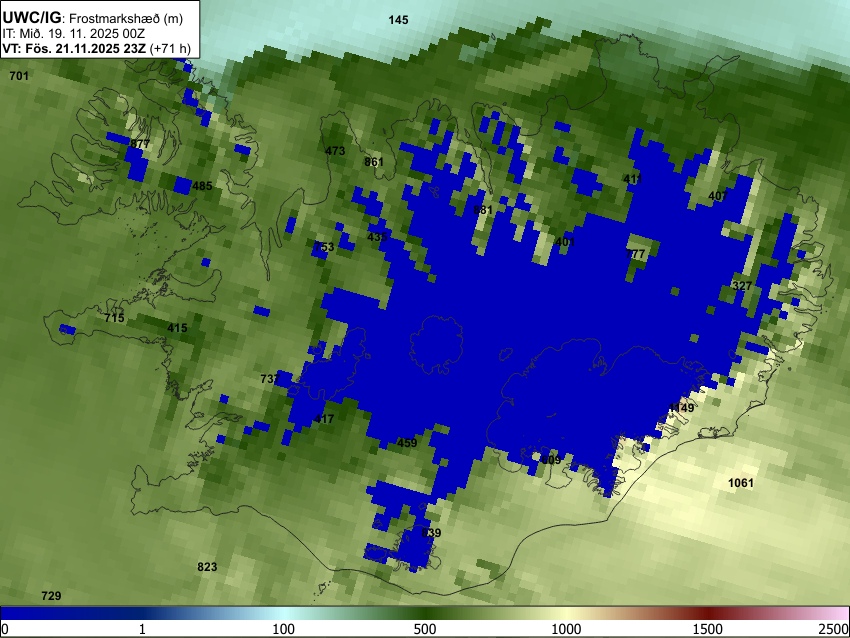Select the 327 value label
Viewport: 850px width, 638px height.
[x=742, y=286]
